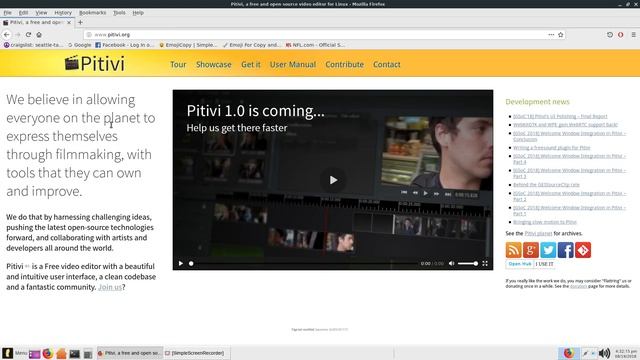Screen dimensions: 640x360
Task: Mute the video with the speaker icon
Action: point(451,264)
